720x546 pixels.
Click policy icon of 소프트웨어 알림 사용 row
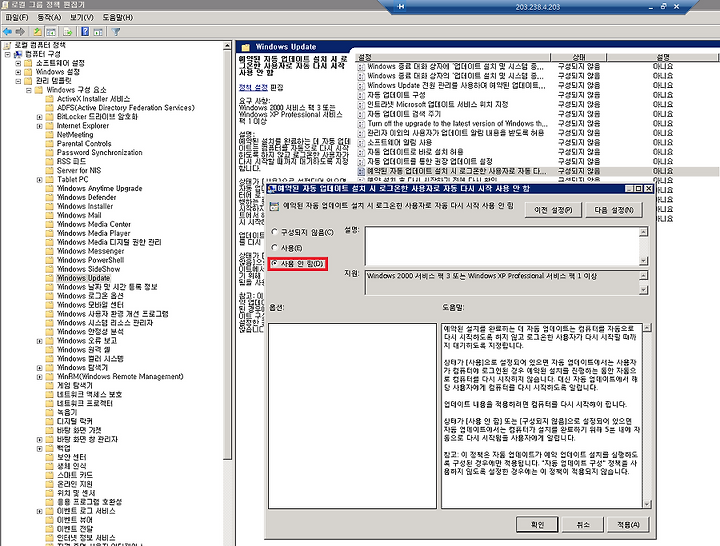pyautogui.click(x=361, y=142)
